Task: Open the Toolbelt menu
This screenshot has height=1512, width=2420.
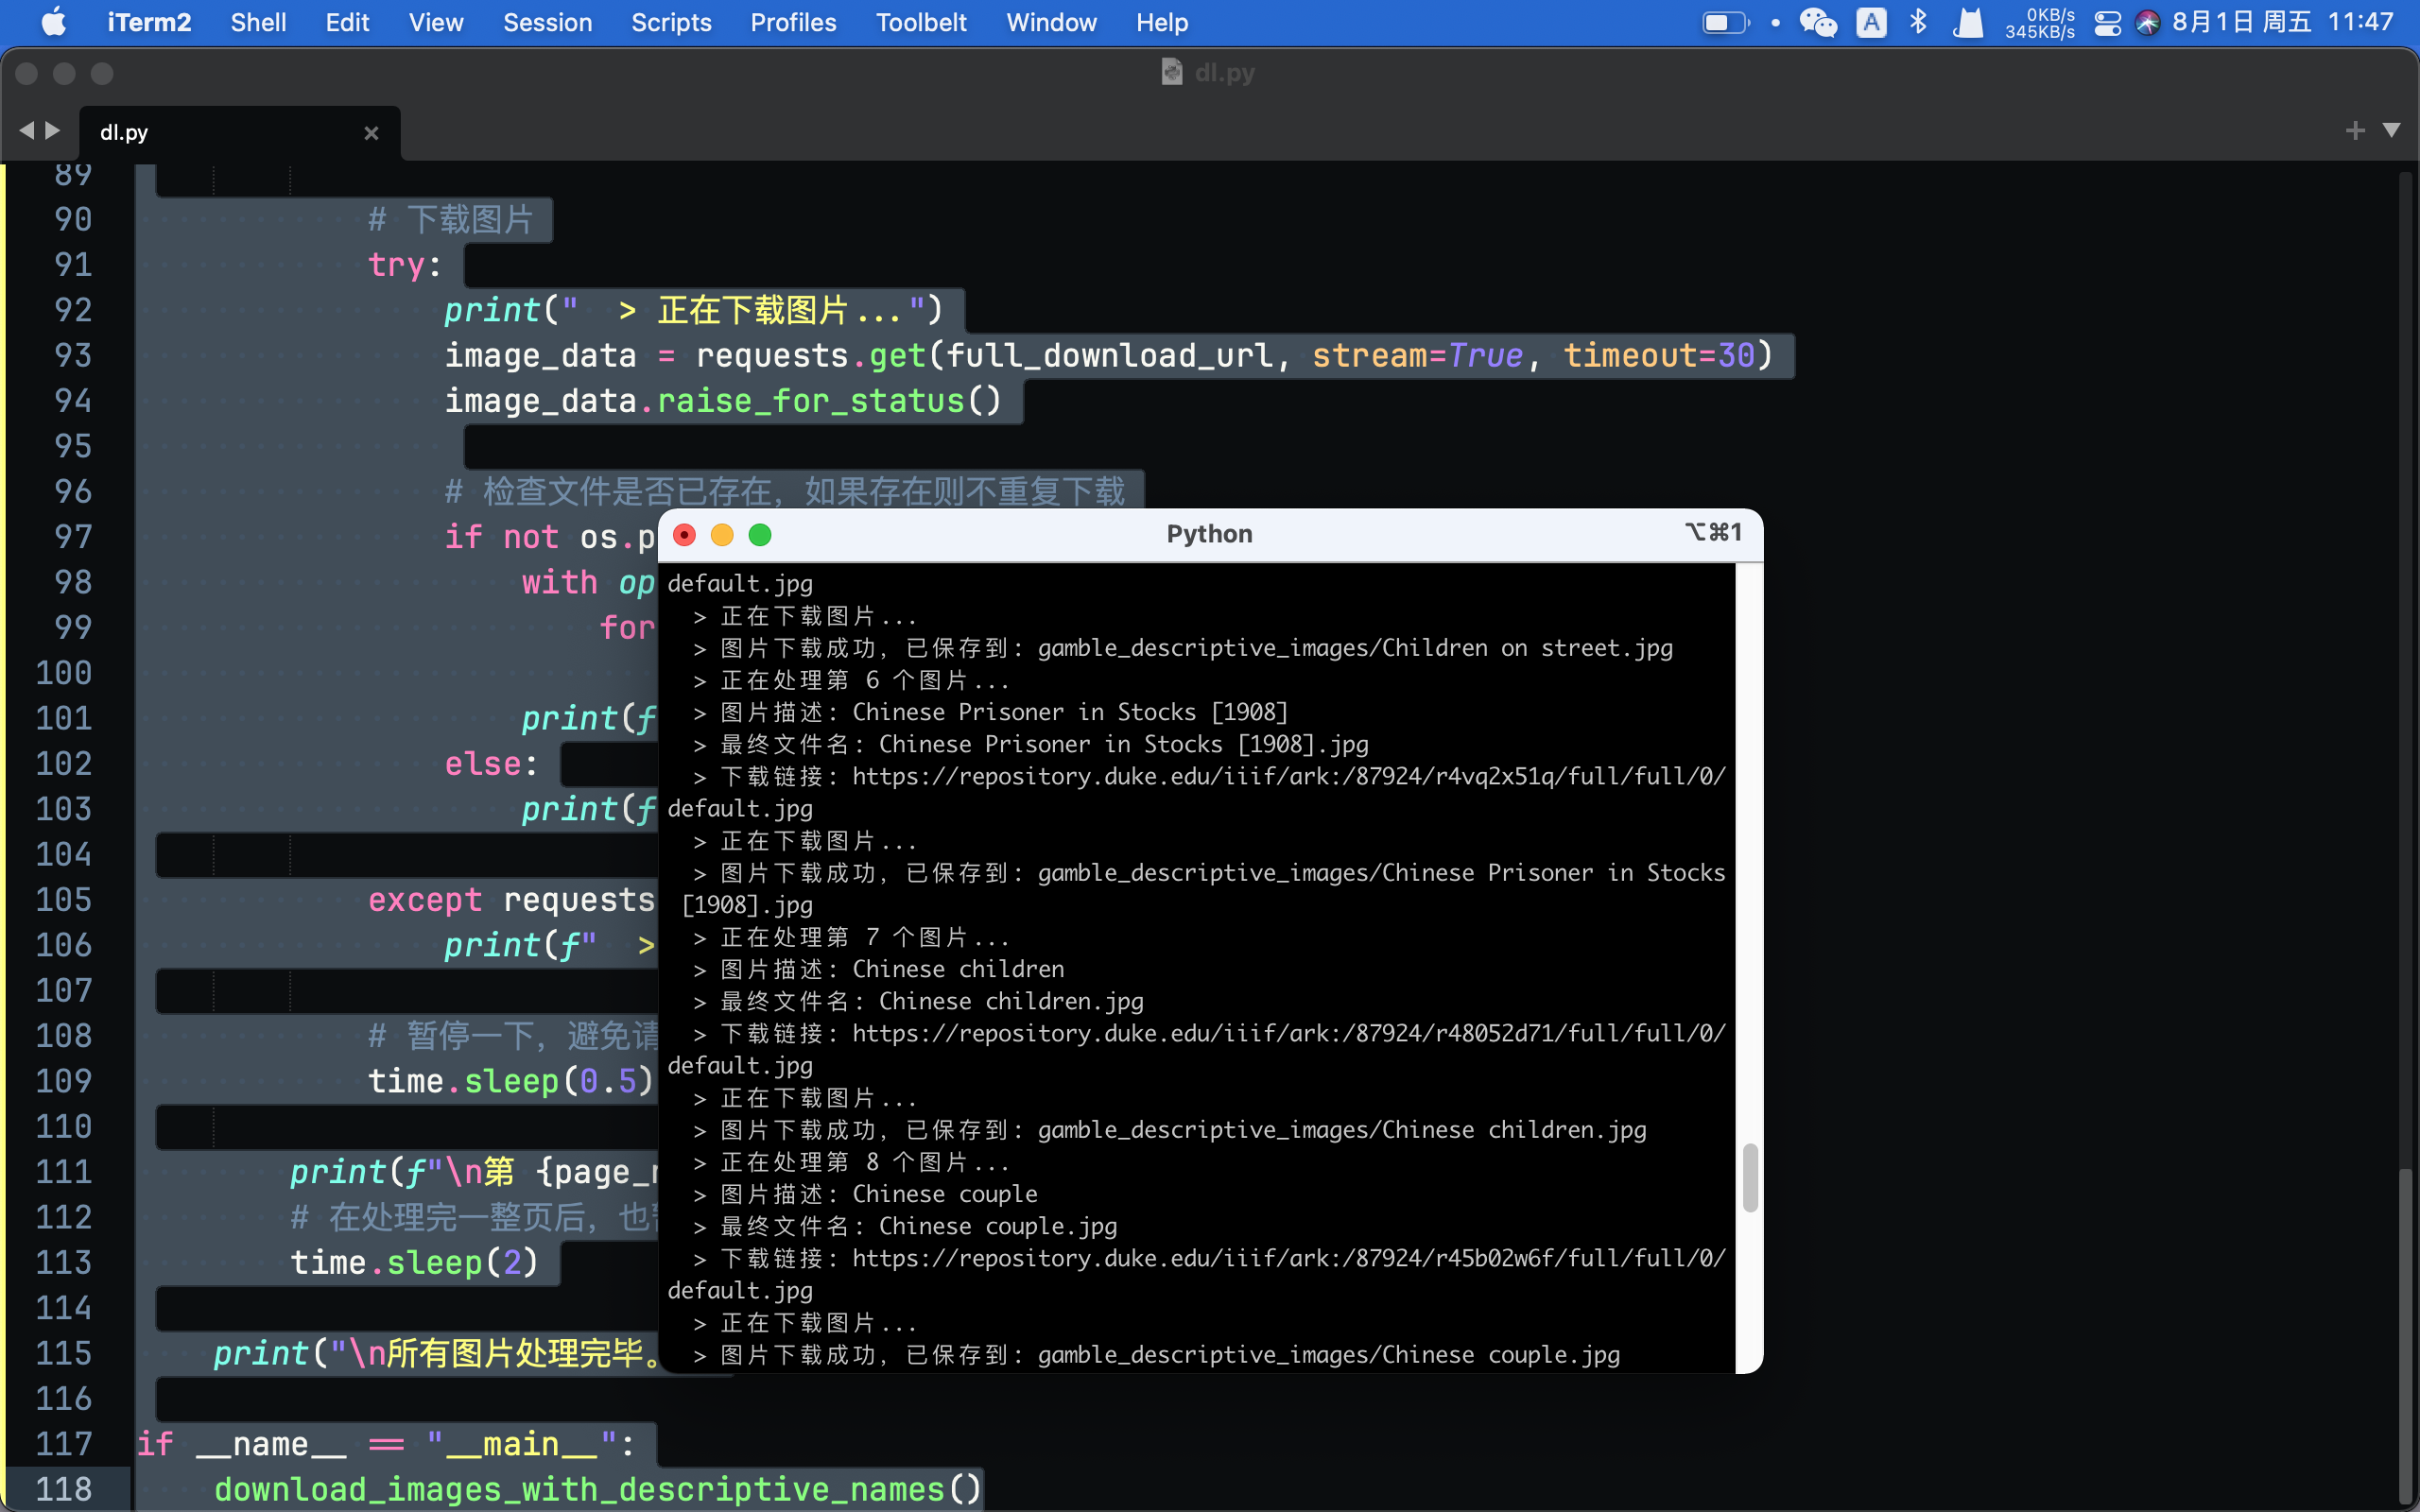Action: click(921, 22)
